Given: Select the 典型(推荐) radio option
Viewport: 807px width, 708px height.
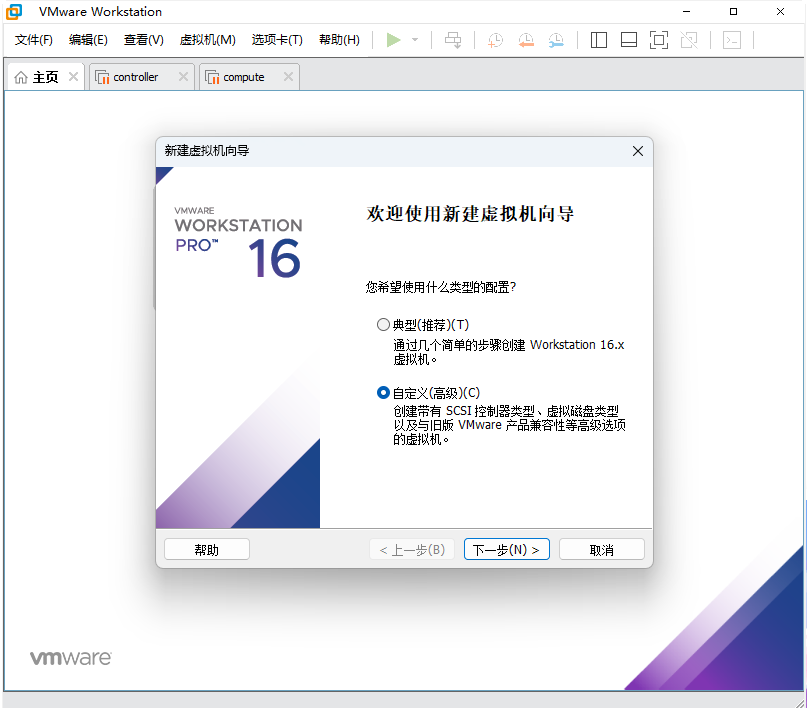Looking at the screenshot, I should point(383,325).
